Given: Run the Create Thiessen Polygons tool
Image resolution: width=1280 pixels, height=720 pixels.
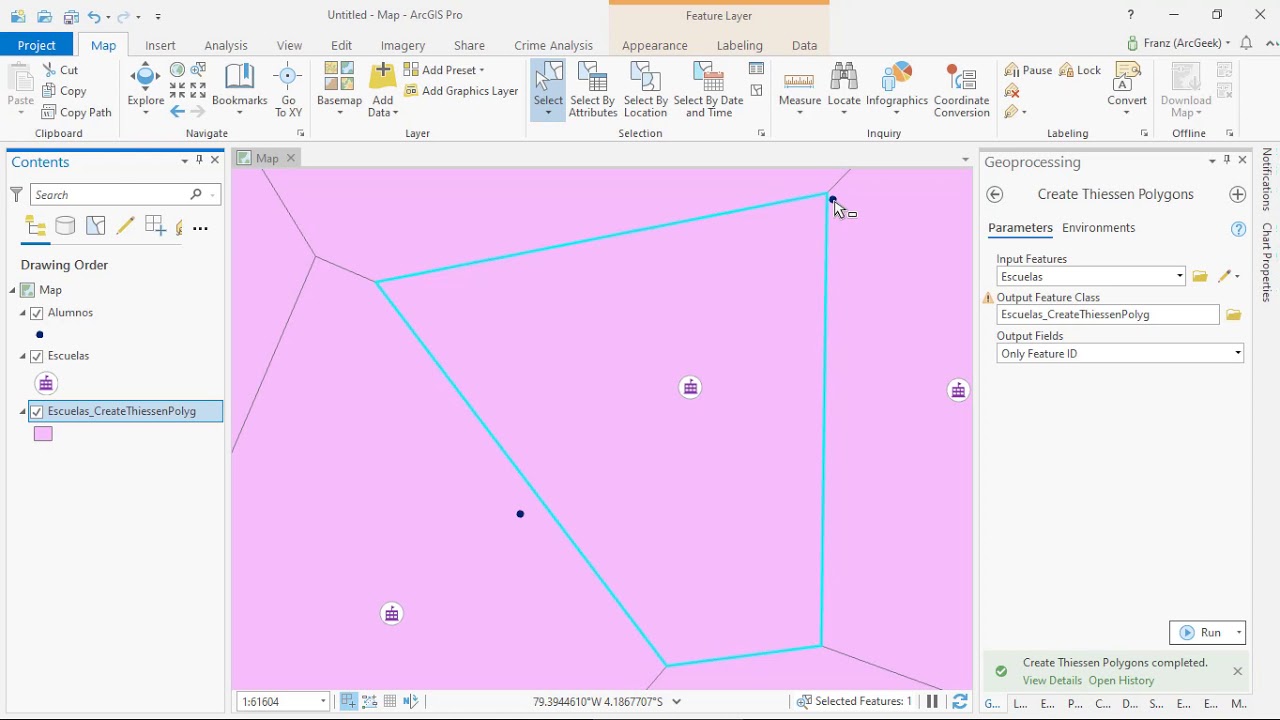Looking at the screenshot, I should click(1201, 633).
